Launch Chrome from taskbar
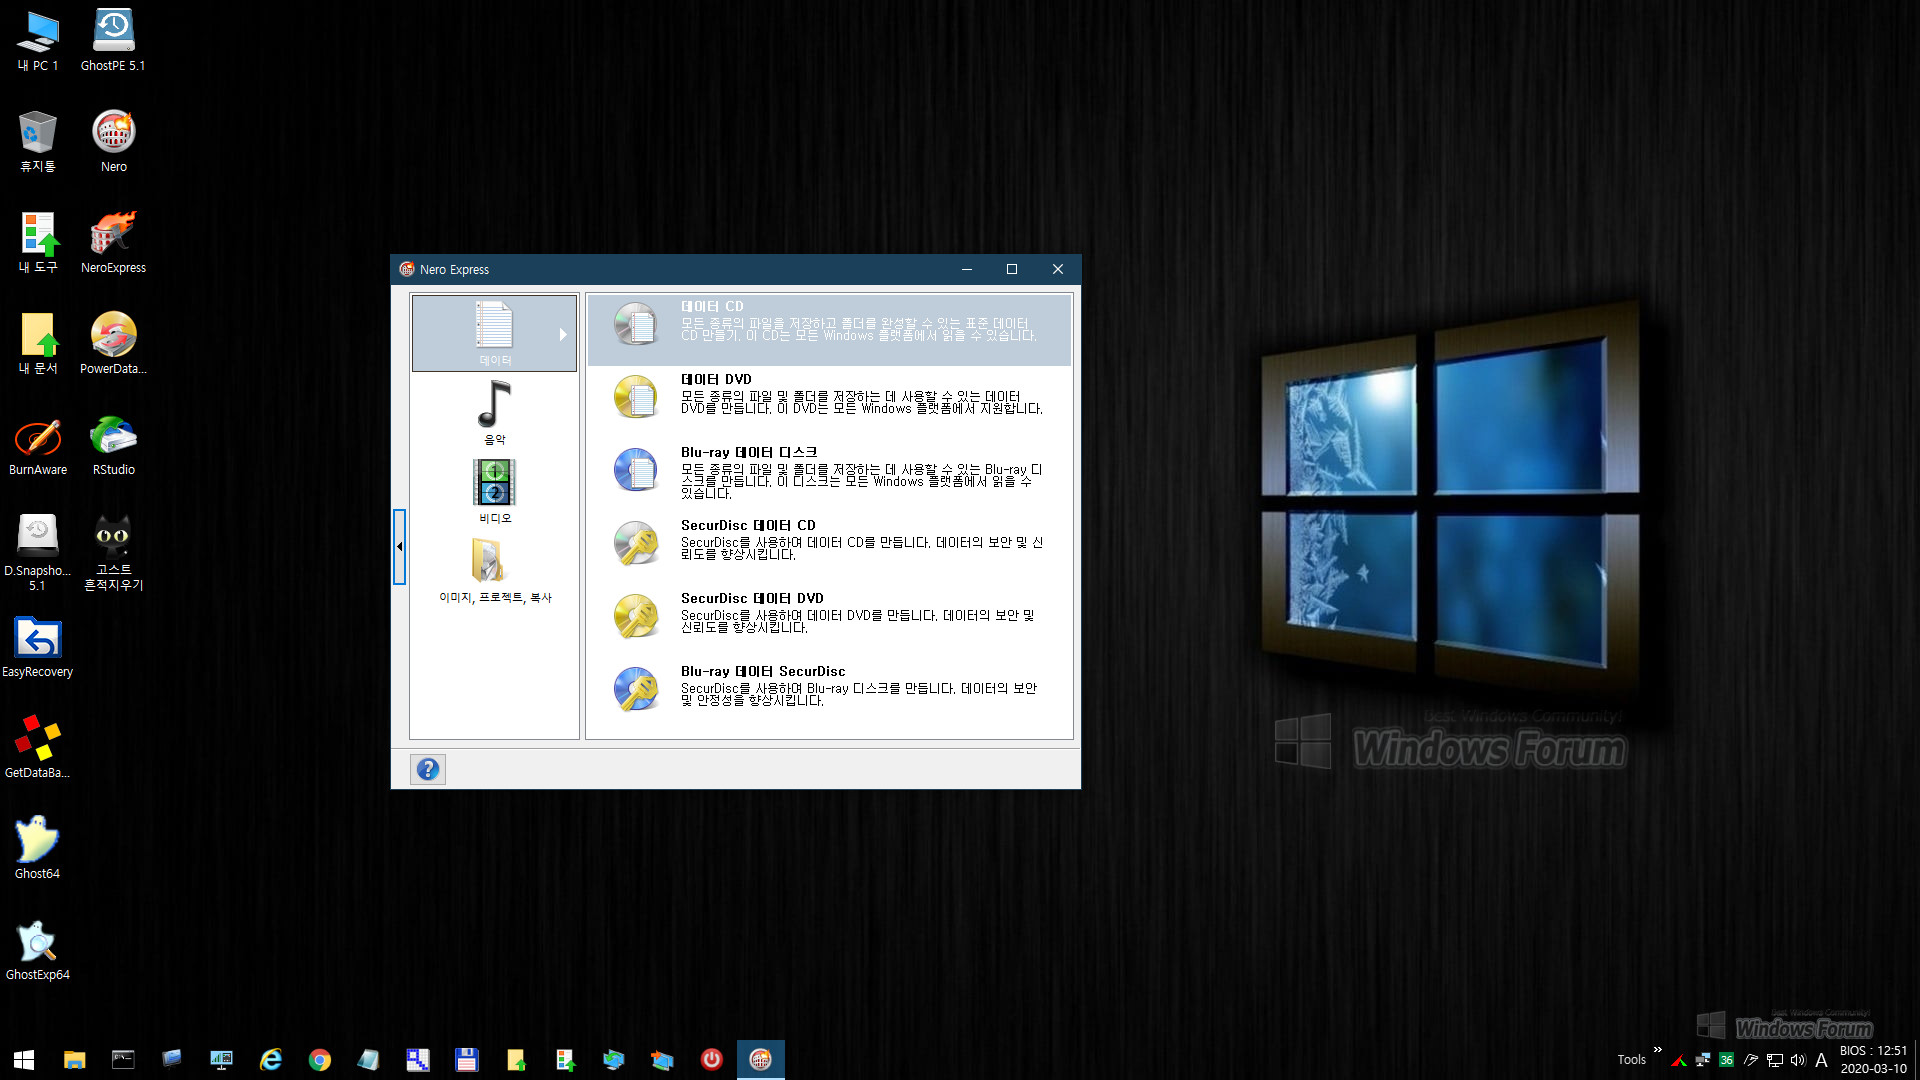This screenshot has height=1080, width=1920. click(x=319, y=1060)
